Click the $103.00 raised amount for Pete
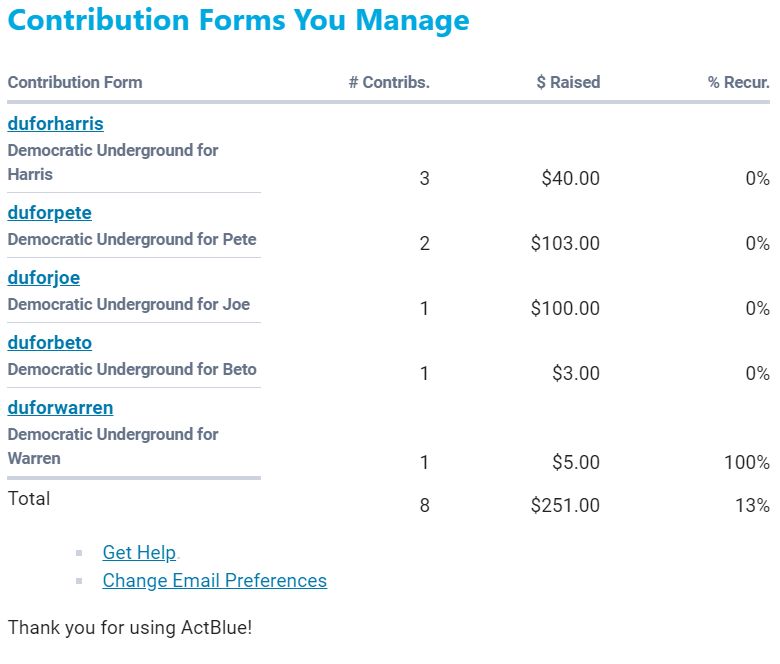Image resolution: width=780 pixels, height=664 pixels. pyautogui.click(x=565, y=244)
